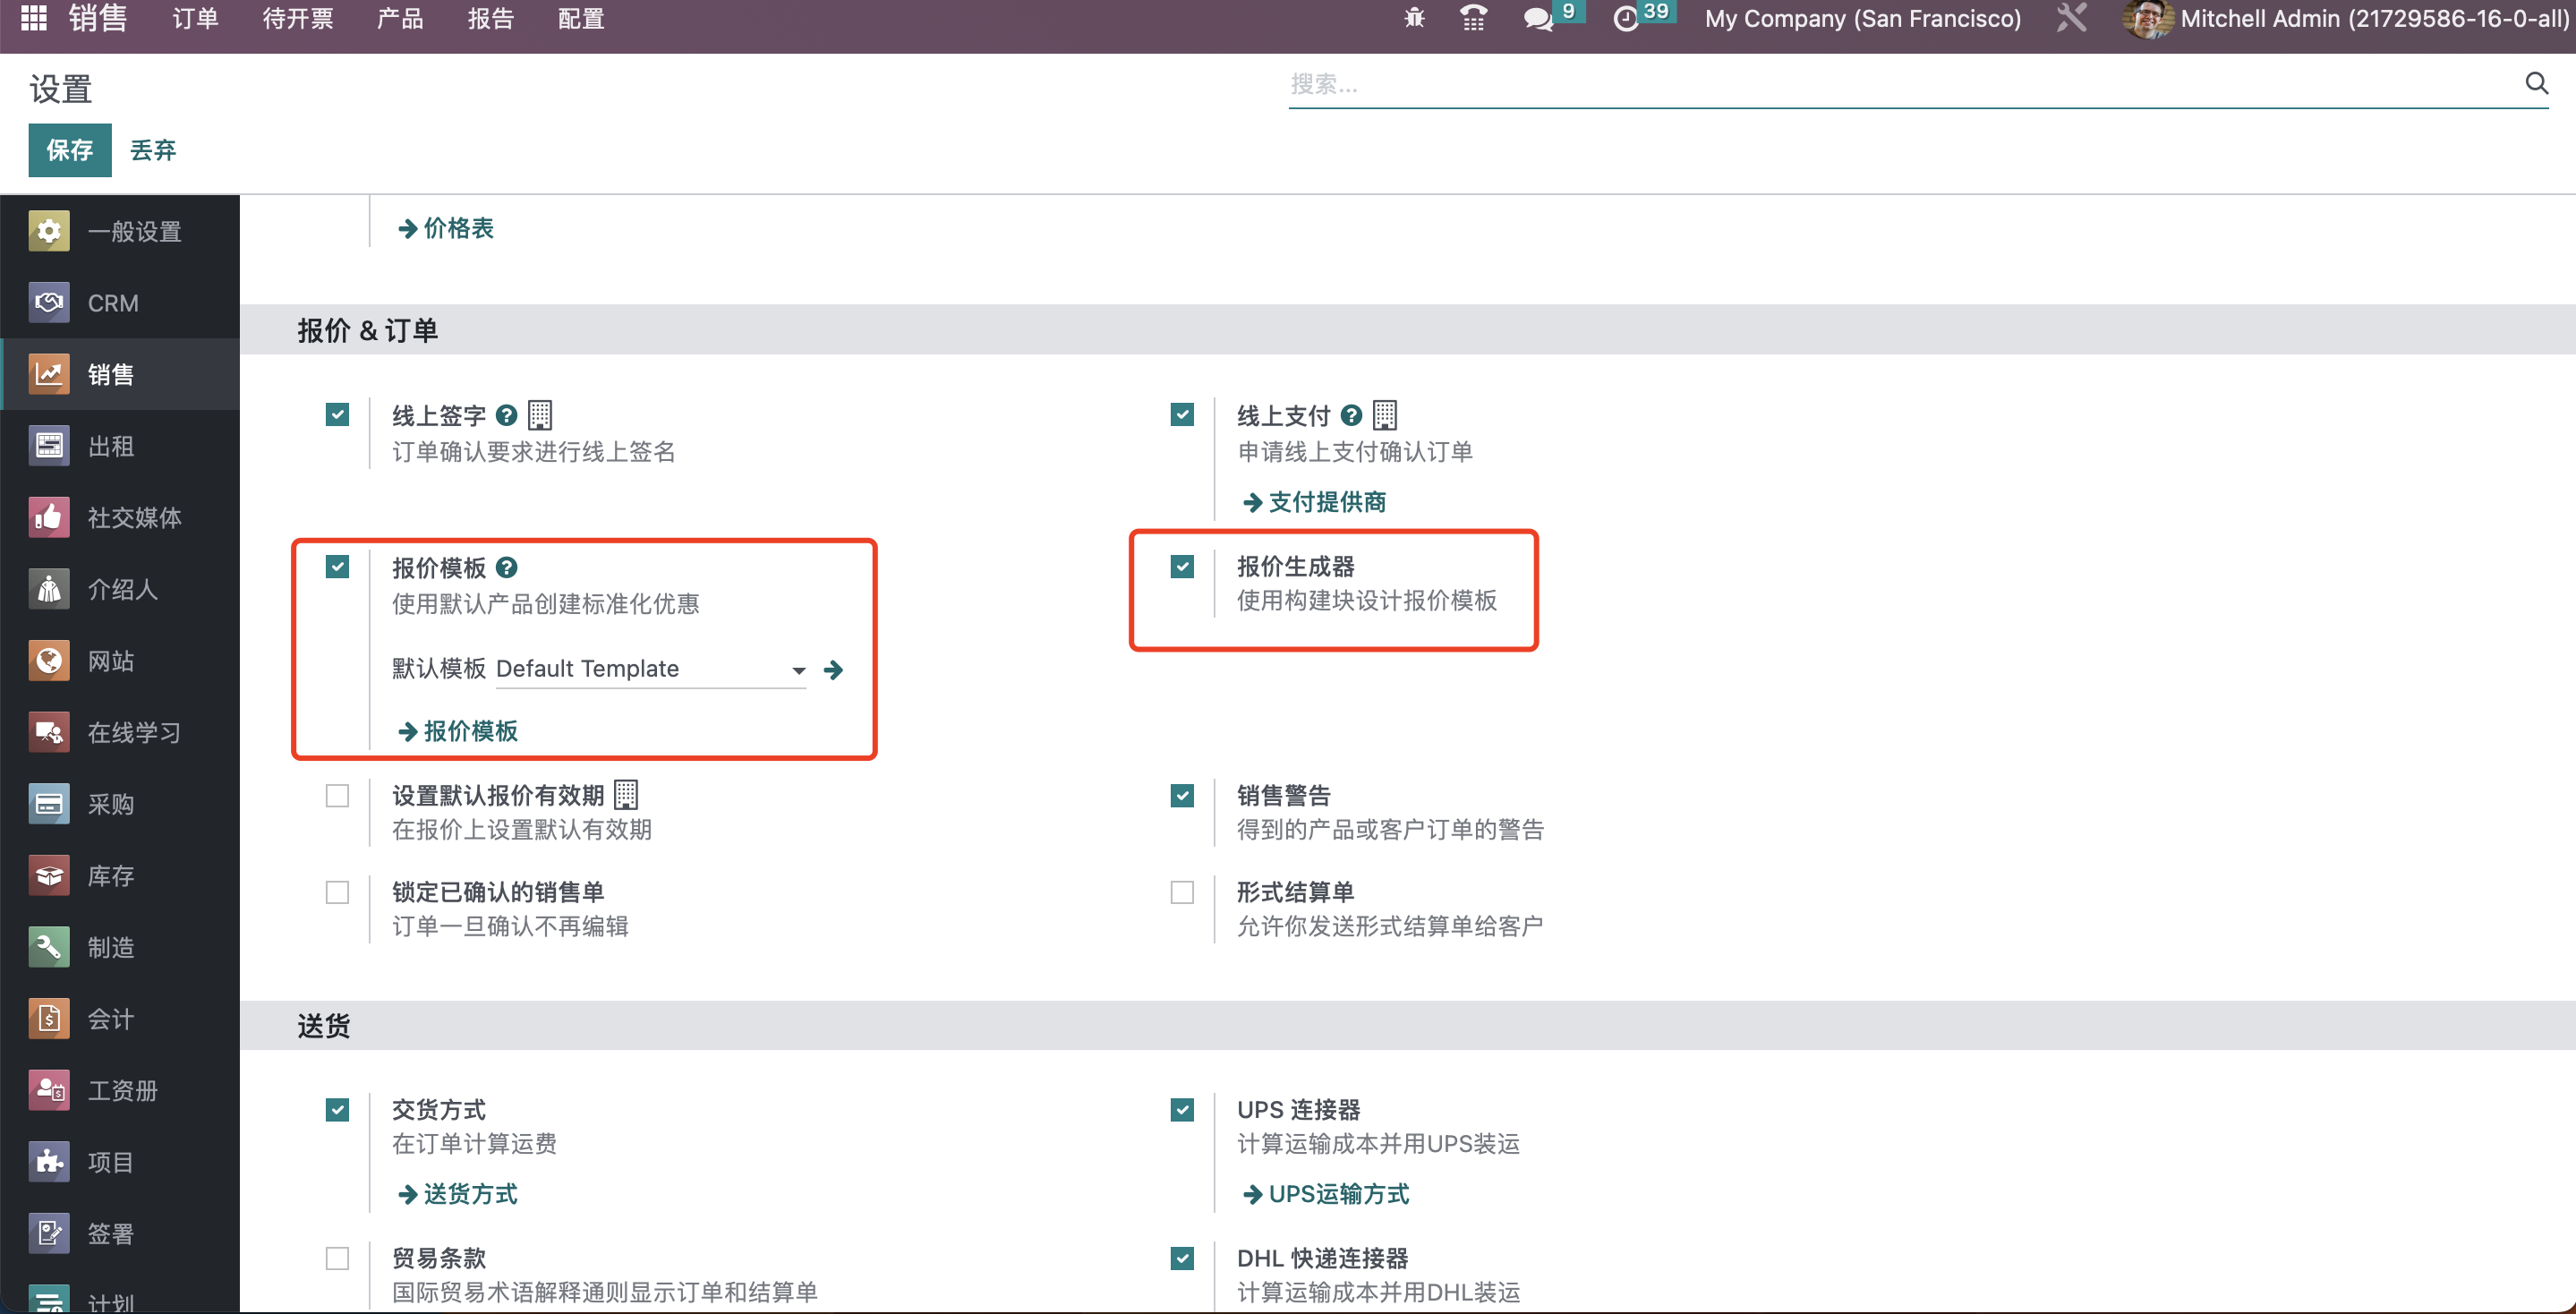Open the activities clock icon
Viewport: 2576px width, 1314px height.
[1626, 19]
